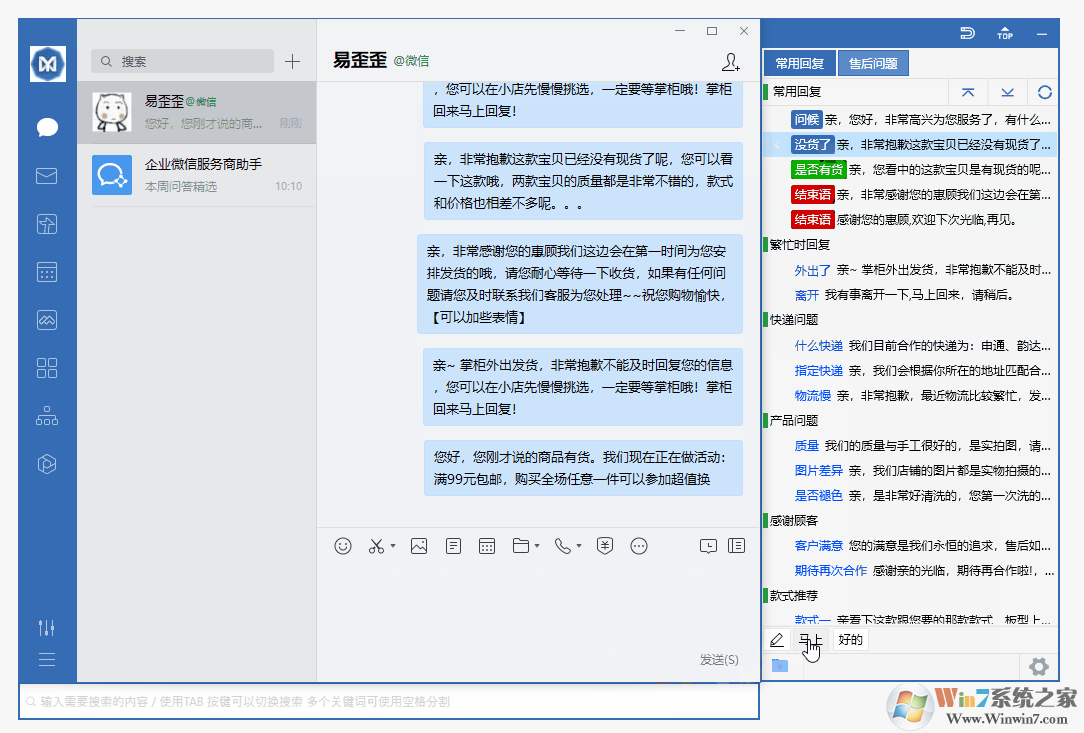Viewport: 1084px width, 733px height.
Task: Click the pencil edit icon near quick replies
Action: tap(777, 639)
